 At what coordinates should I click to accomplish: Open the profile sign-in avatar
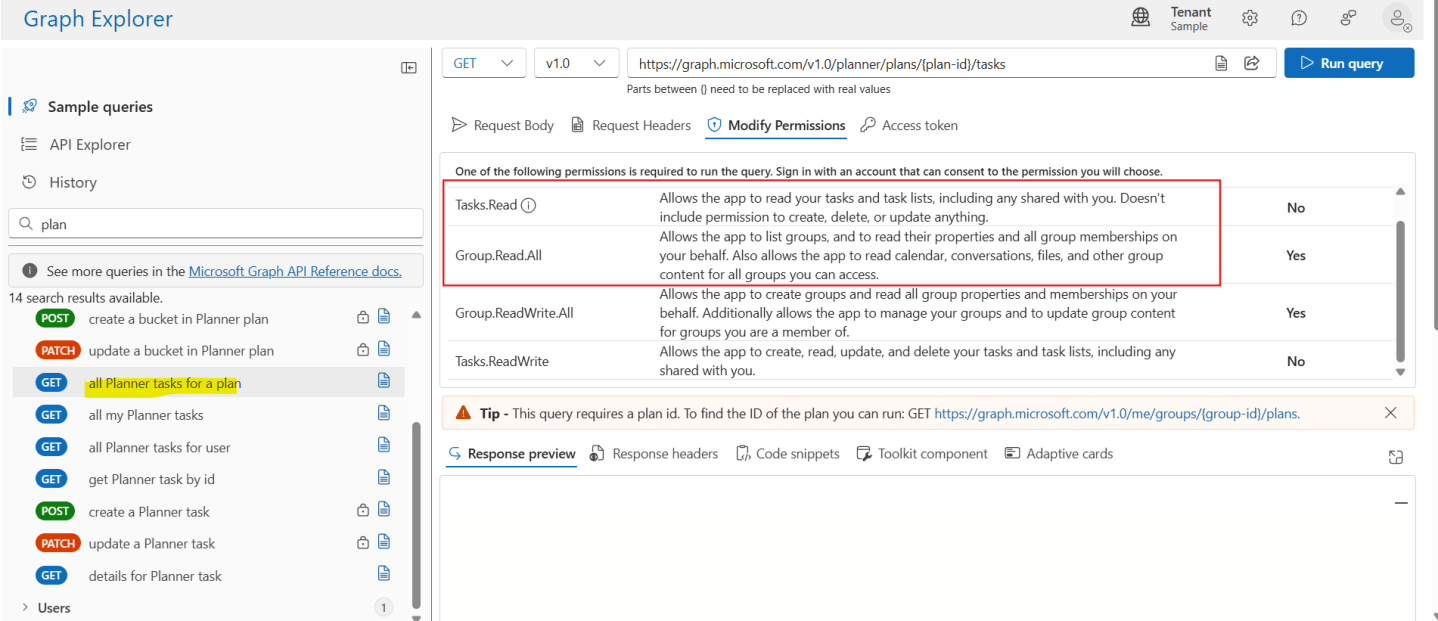click(x=1397, y=17)
